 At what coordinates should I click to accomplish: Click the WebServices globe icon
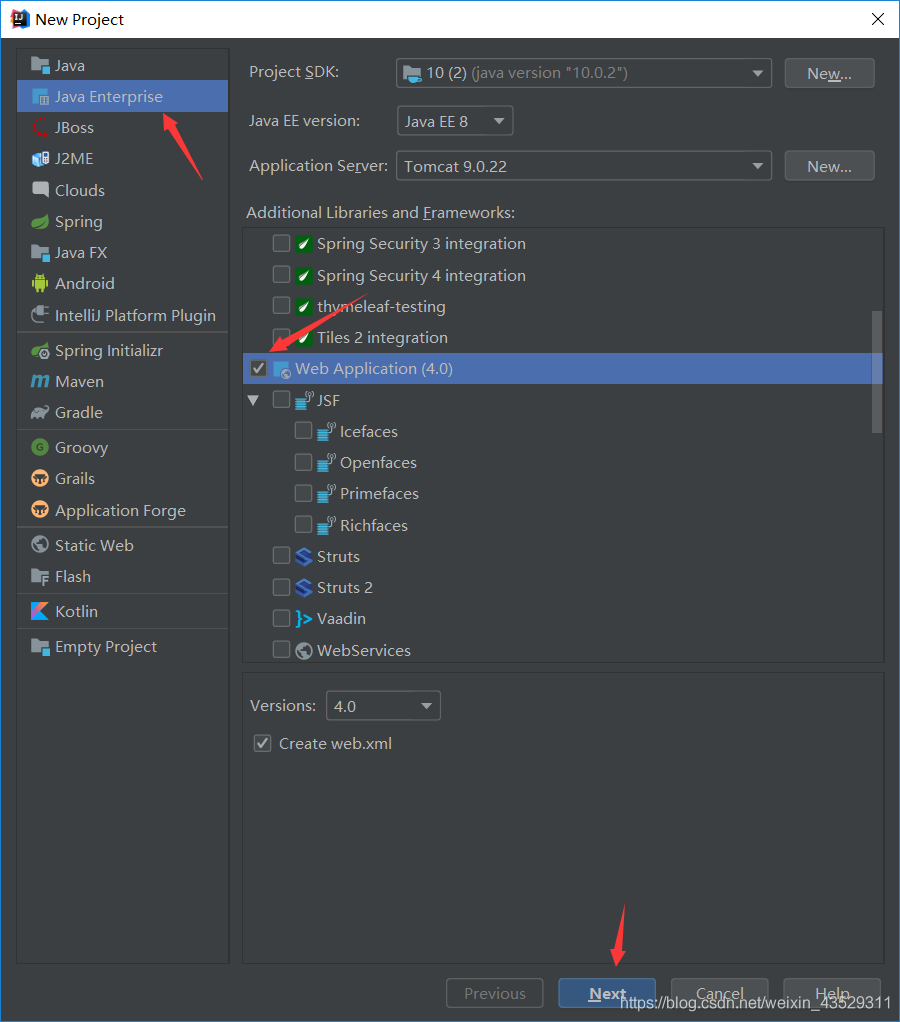[x=304, y=650]
